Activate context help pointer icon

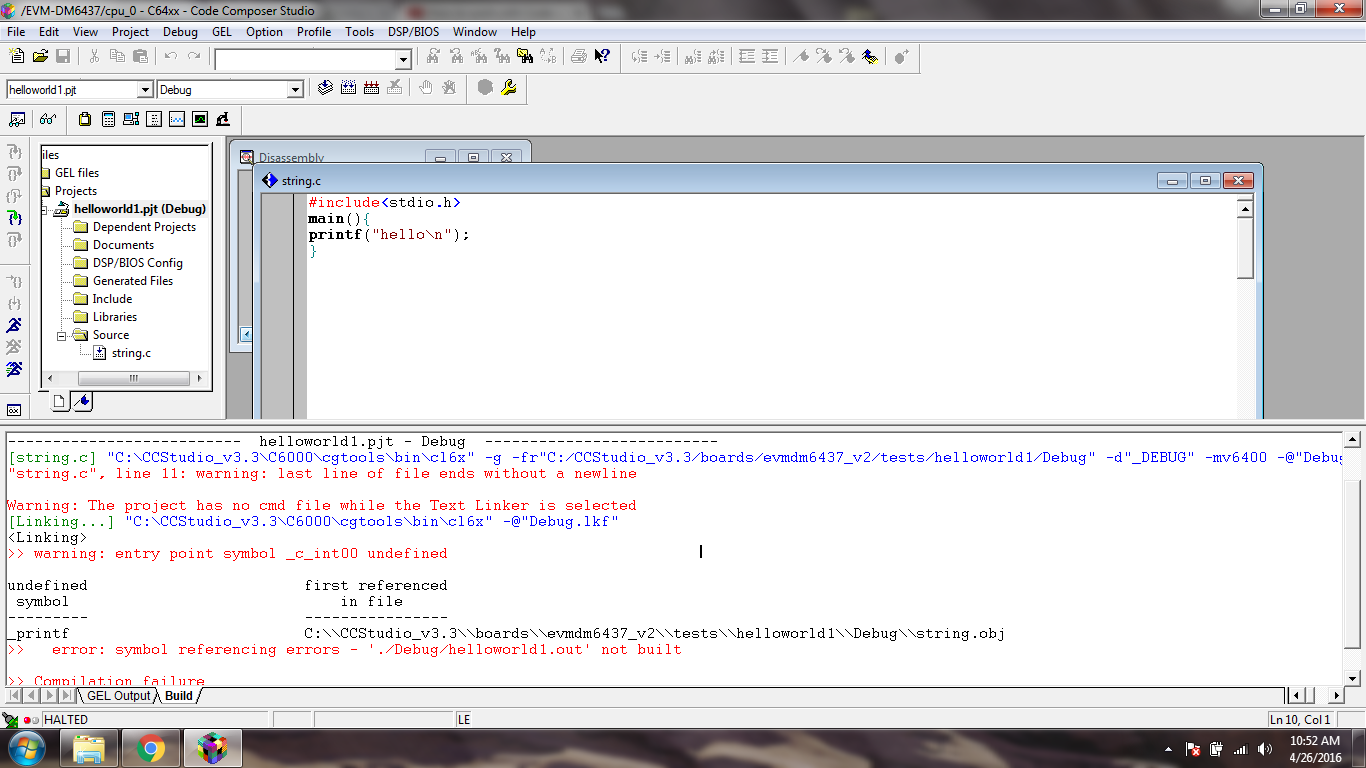point(602,57)
